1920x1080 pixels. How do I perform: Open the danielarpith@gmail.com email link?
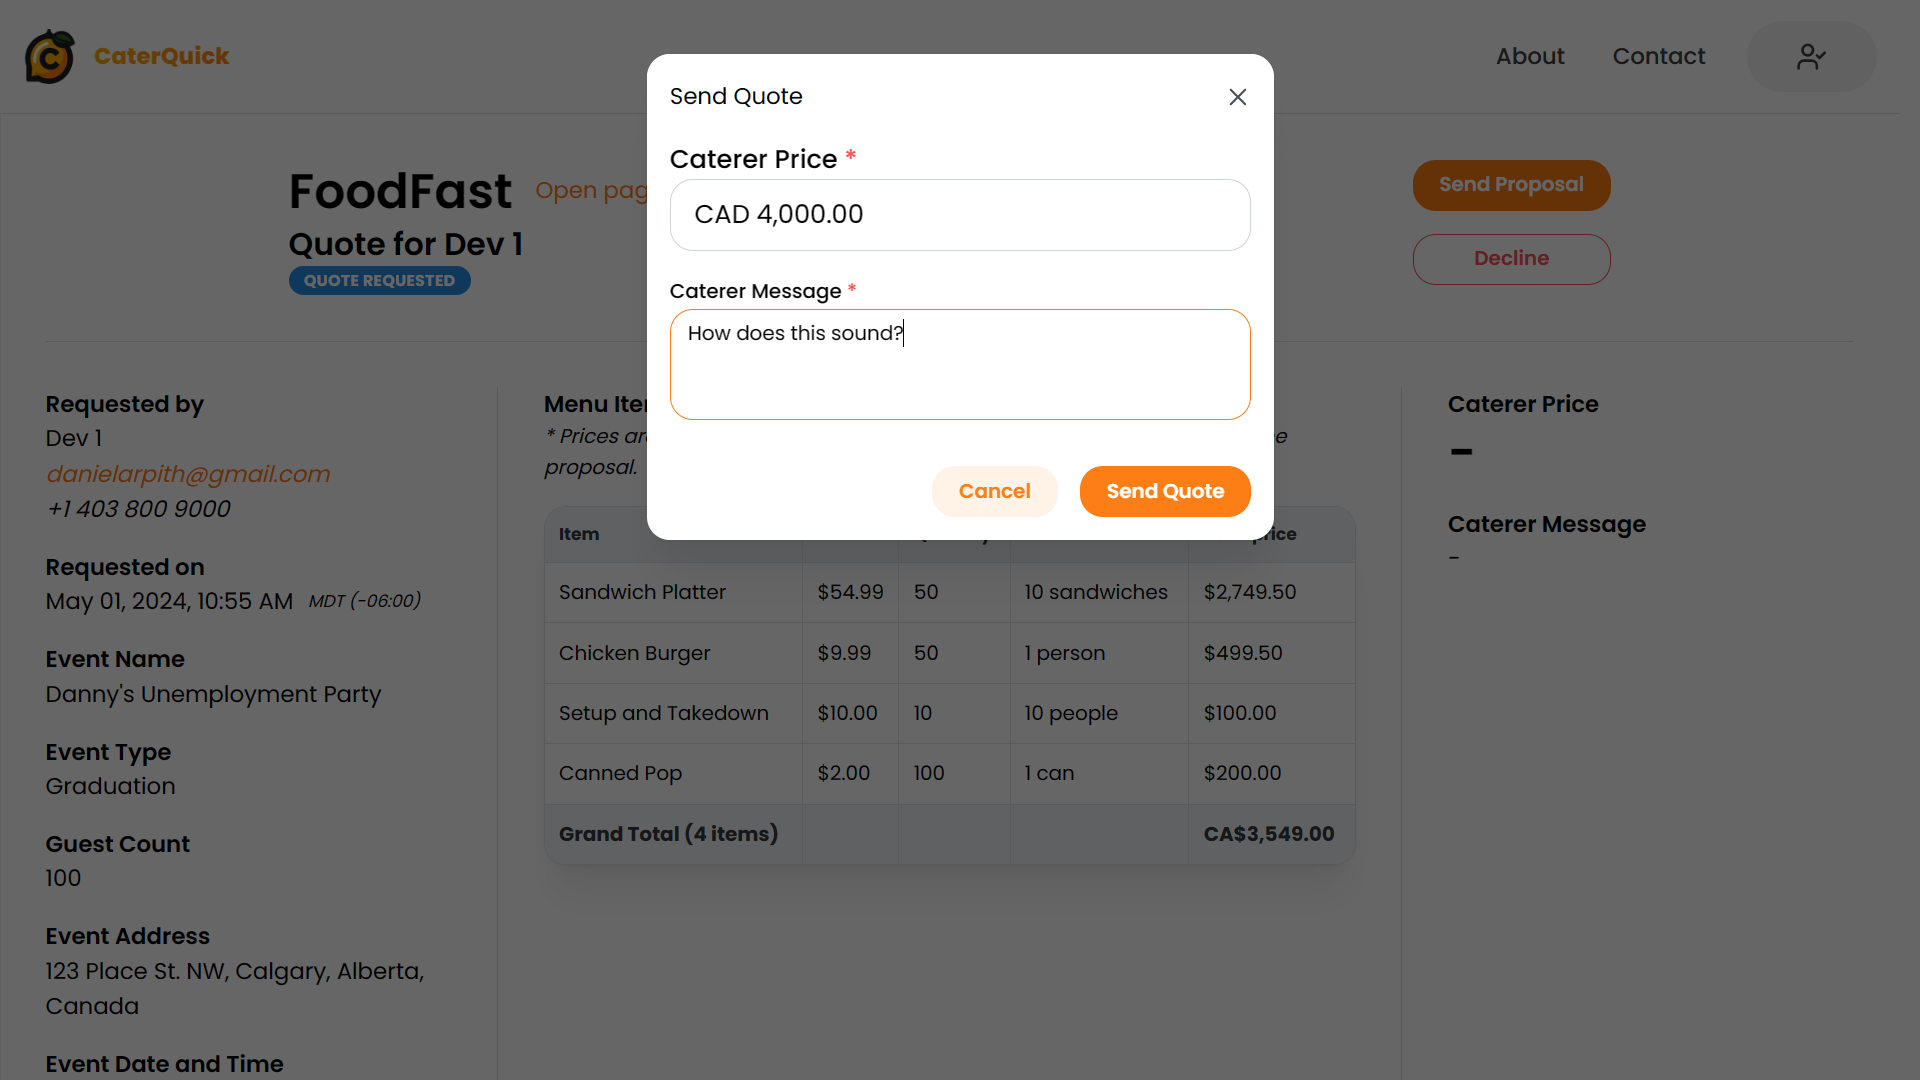pos(188,474)
